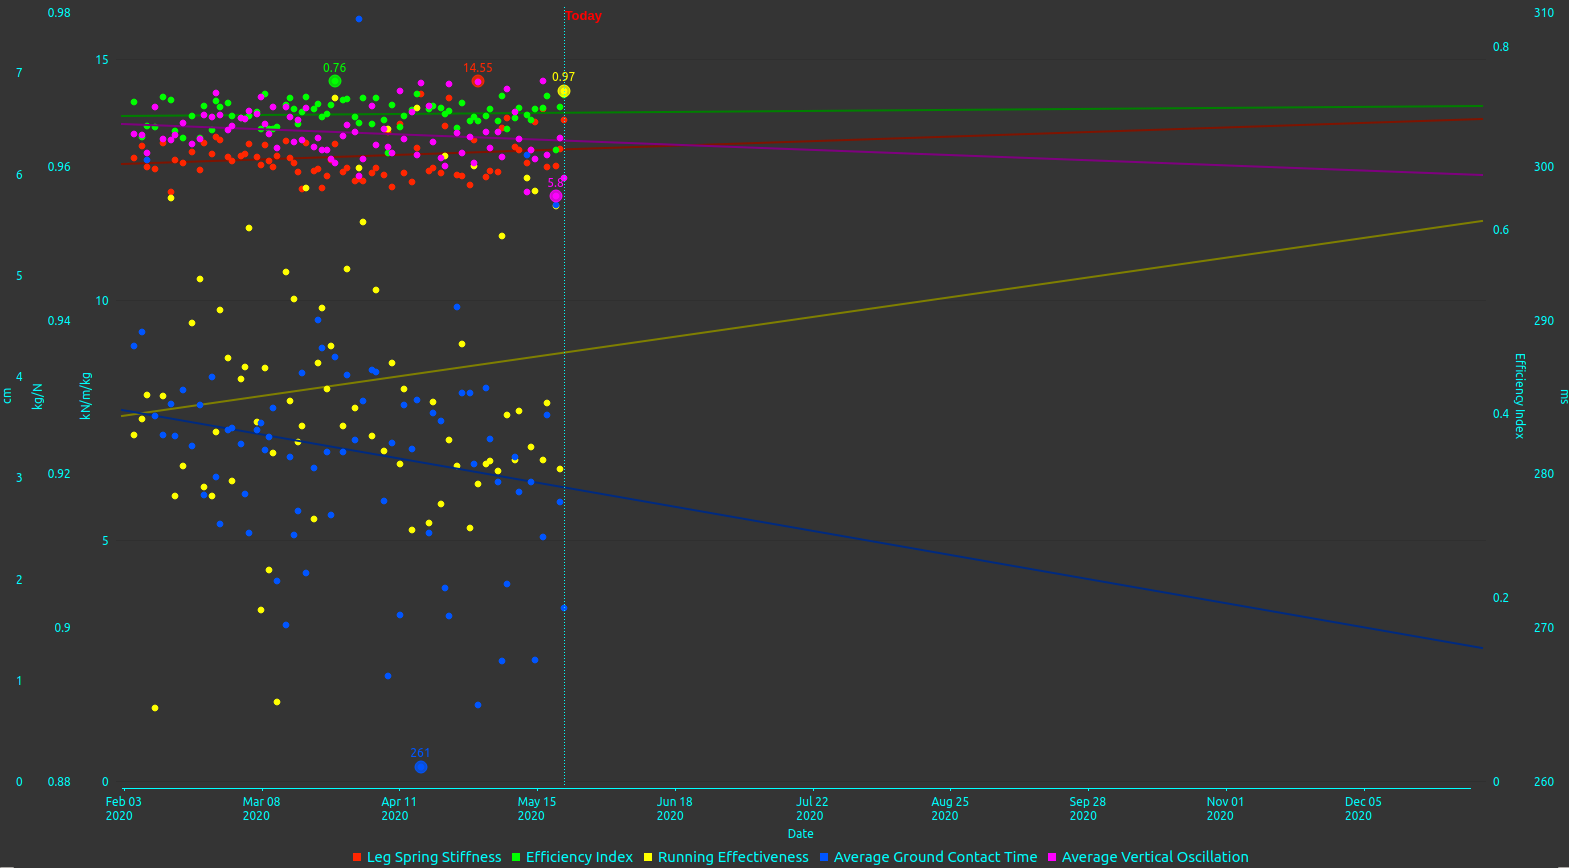Click the red Today label at top
The height and width of the screenshot is (868, 1569).
pos(584,16)
